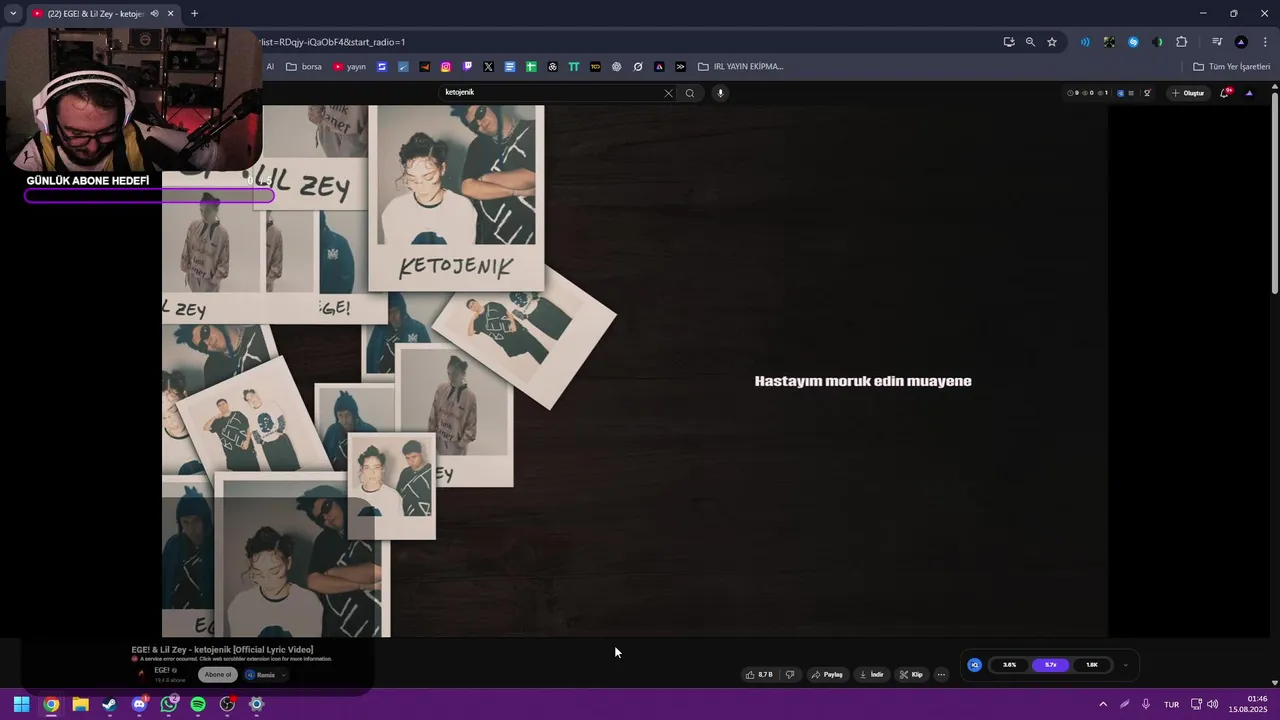The height and width of the screenshot is (720, 1280).
Task: Click the install app icon in address bar
Action: tap(1009, 42)
